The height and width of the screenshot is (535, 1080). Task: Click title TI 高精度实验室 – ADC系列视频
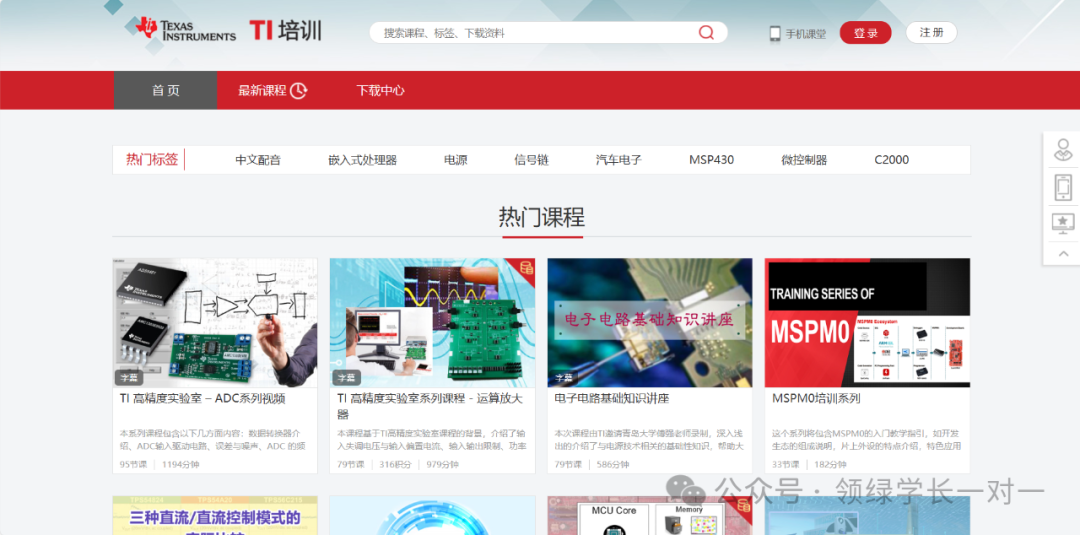[202, 398]
